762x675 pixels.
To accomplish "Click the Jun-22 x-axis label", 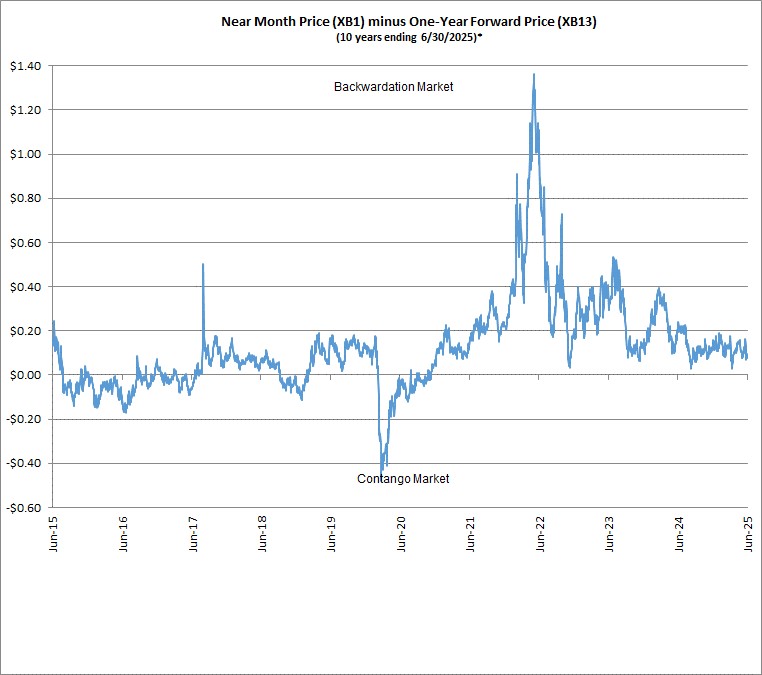I will 539,534.
